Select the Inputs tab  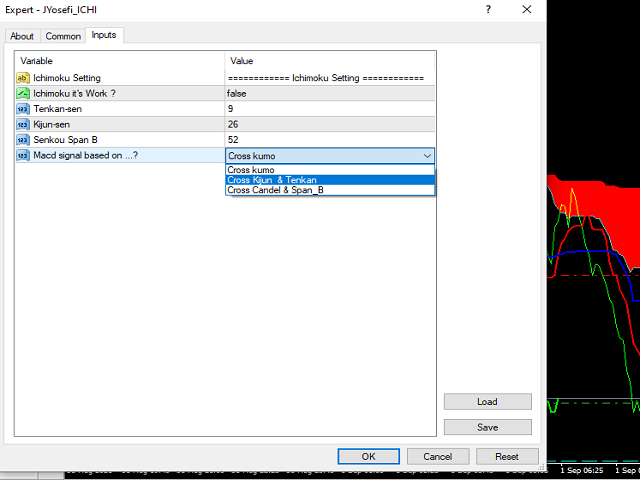(104, 35)
